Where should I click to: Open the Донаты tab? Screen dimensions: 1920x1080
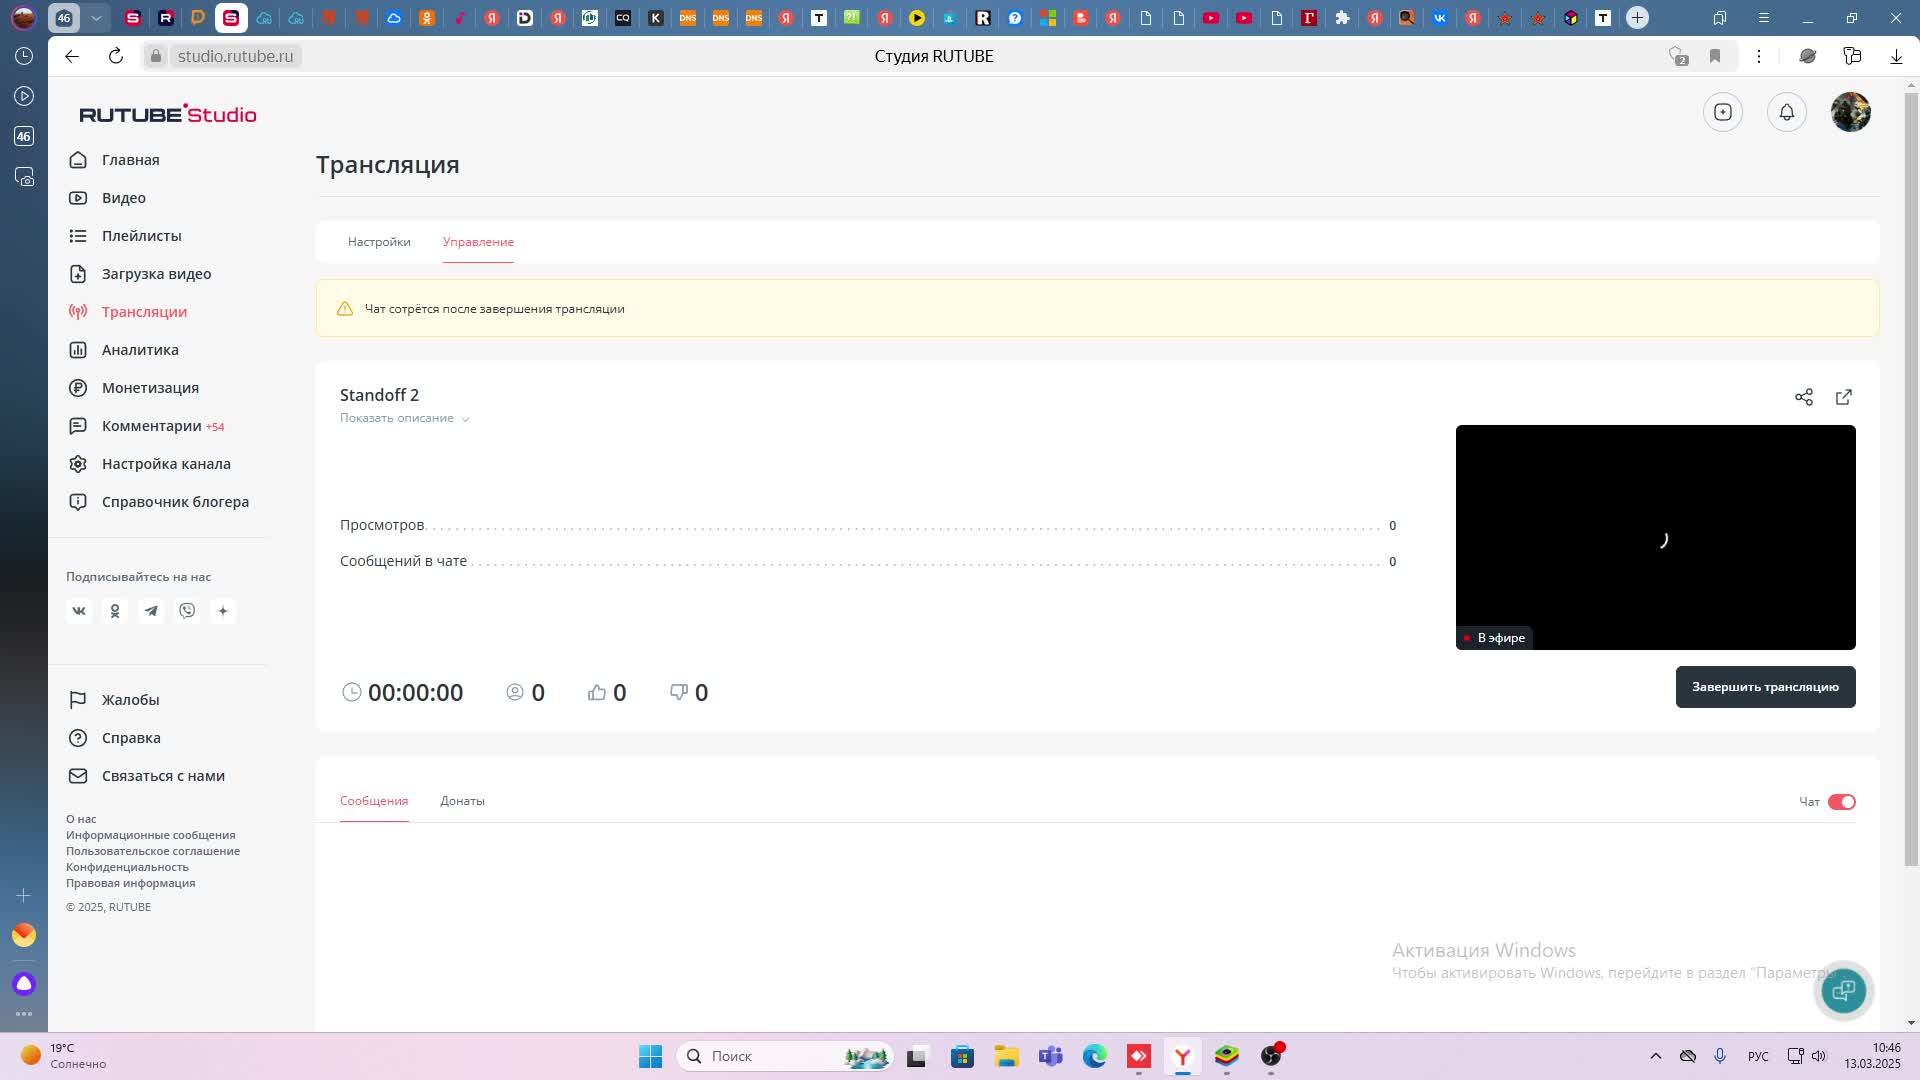pyautogui.click(x=462, y=801)
